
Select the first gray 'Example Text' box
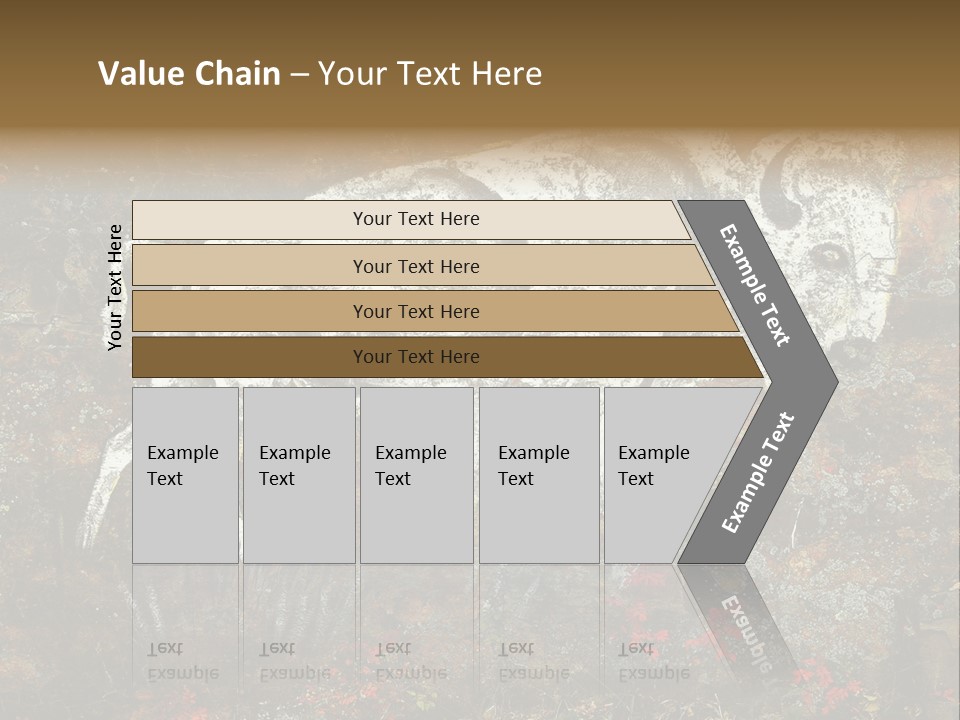click(185, 475)
